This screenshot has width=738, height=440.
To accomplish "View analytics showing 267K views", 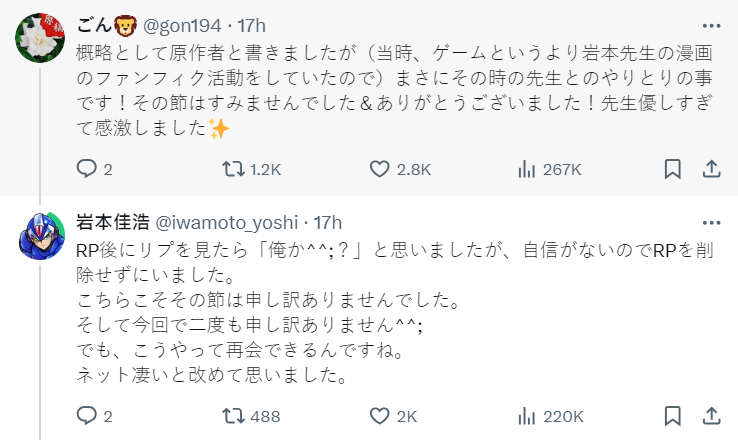I will (526, 169).
